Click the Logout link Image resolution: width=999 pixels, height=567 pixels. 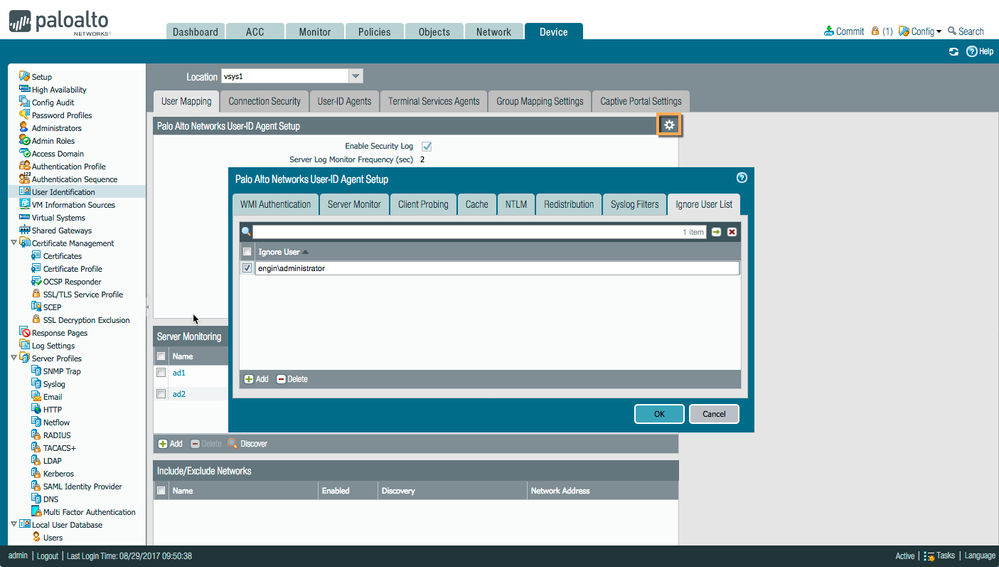point(47,556)
